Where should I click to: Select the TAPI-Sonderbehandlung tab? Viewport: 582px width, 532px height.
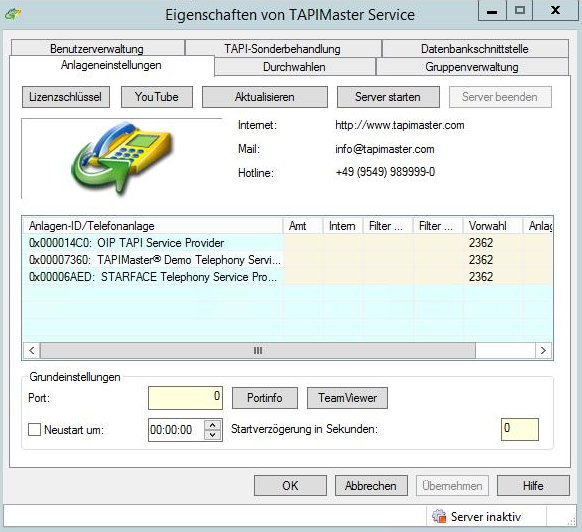click(x=282, y=48)
